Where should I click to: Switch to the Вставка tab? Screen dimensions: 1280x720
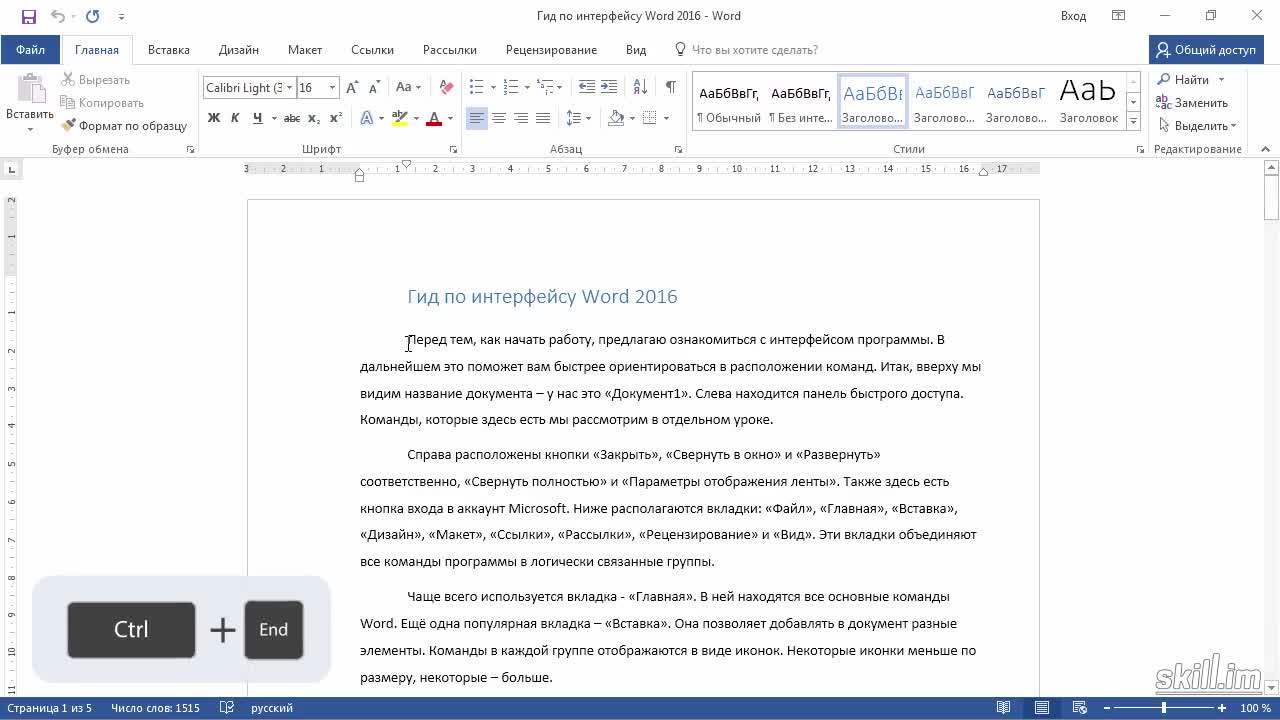pyautogui.click(x=169, y=49)
